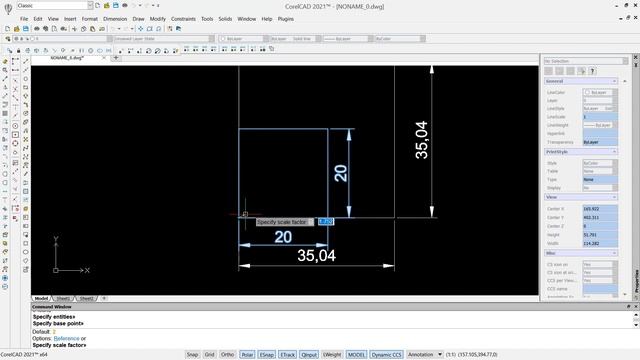Click LineScale value field in Properties
This screenshot has height=360, width=640.
pos(600,117)
